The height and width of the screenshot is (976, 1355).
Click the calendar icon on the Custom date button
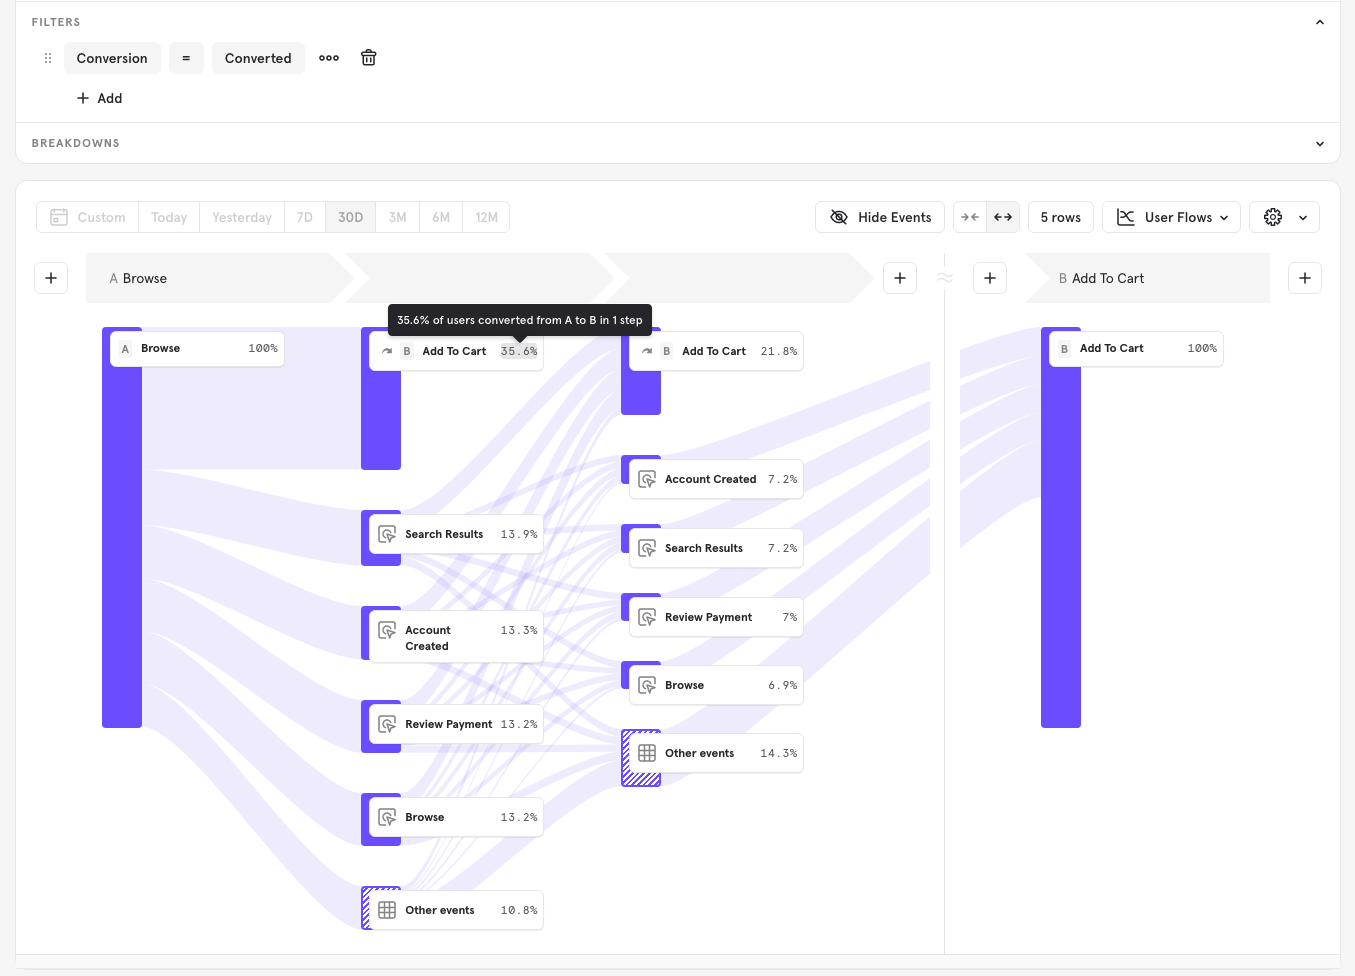coord(58,217)
